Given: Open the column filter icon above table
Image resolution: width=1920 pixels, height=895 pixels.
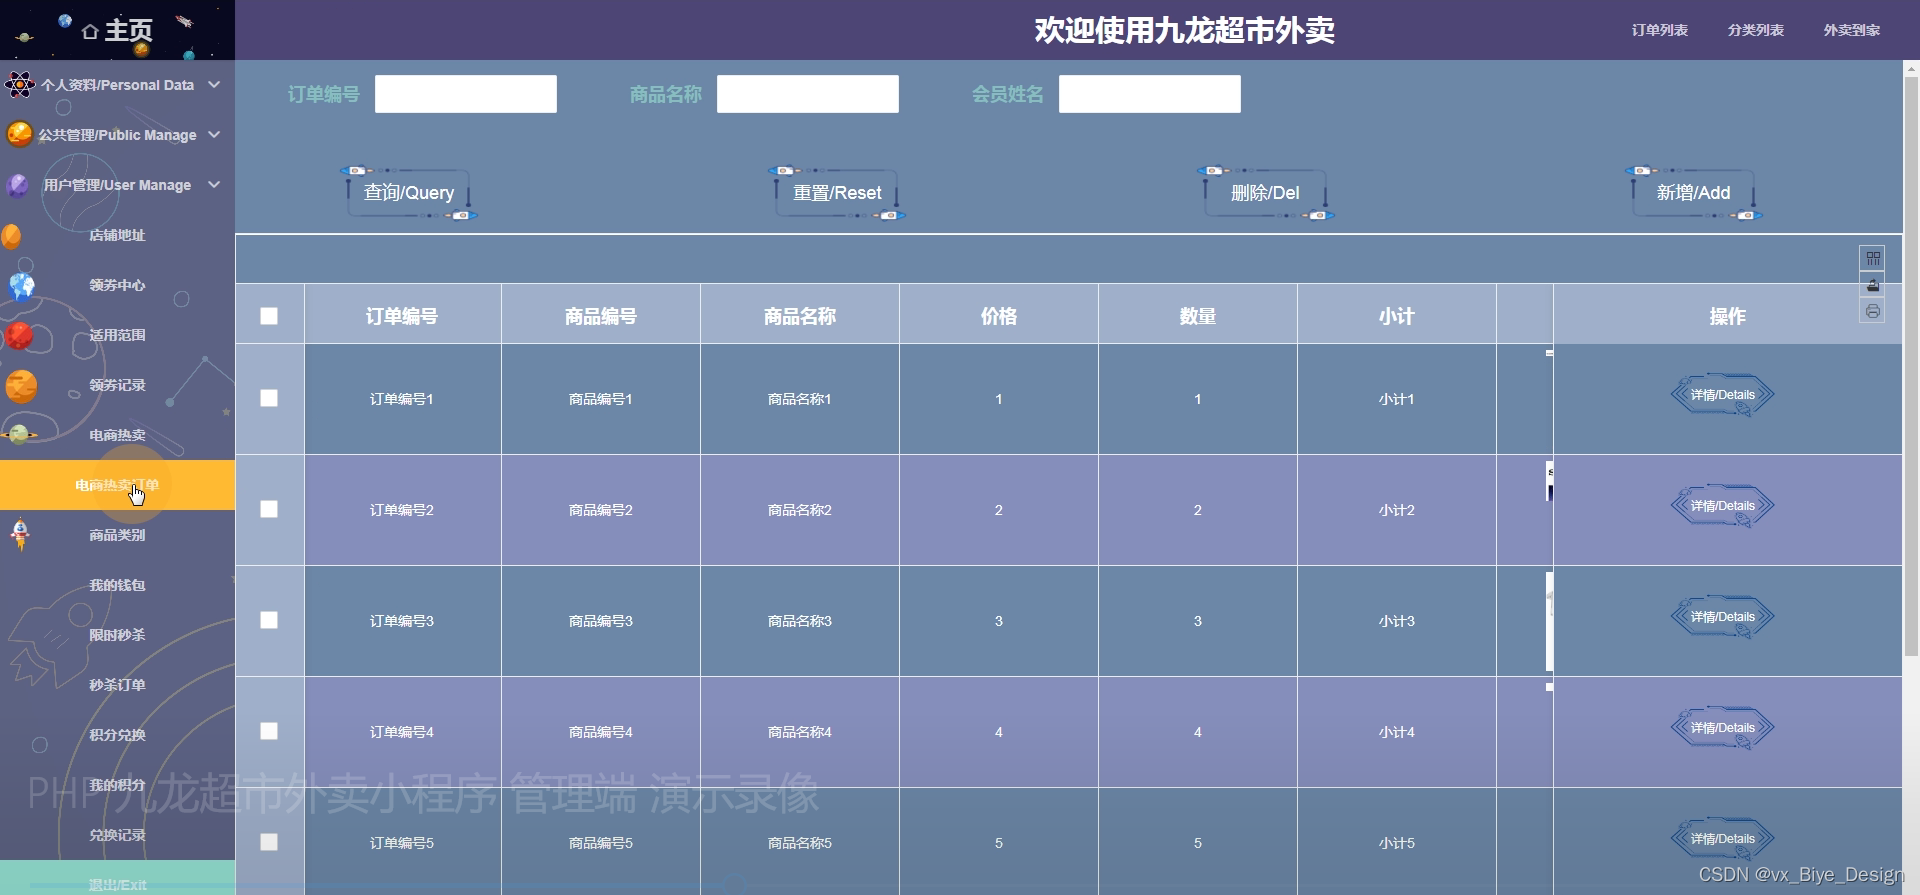Looking at the screenshot, I should (x=1872, y=258).
